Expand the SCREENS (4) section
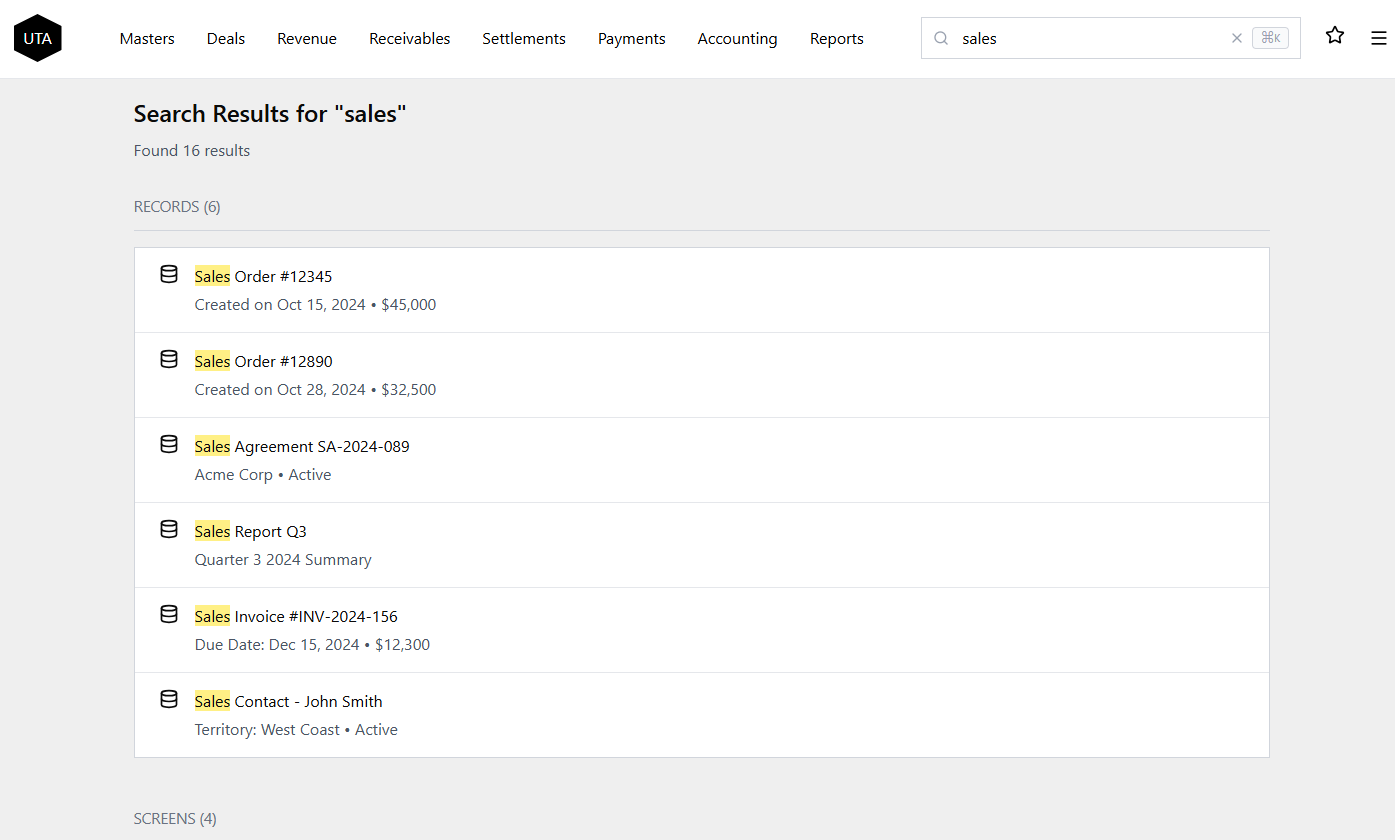 175,818
